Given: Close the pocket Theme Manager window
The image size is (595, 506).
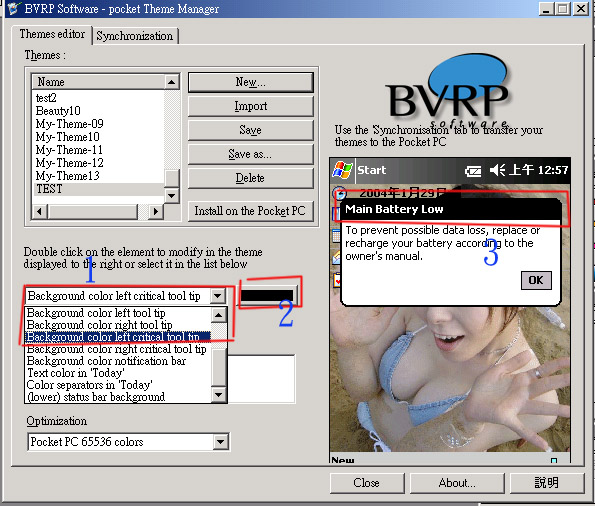Looking at the screenshot, I should pyautogui.click(x=581, y=8).
